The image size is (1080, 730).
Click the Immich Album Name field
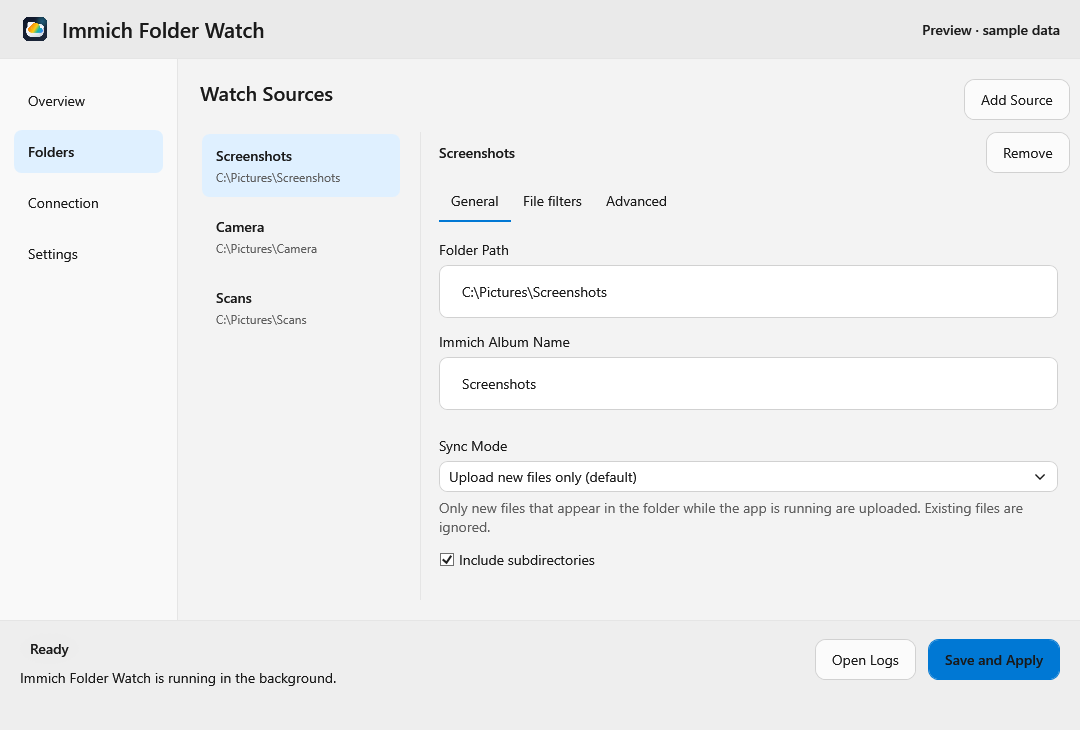pos(748,384)
